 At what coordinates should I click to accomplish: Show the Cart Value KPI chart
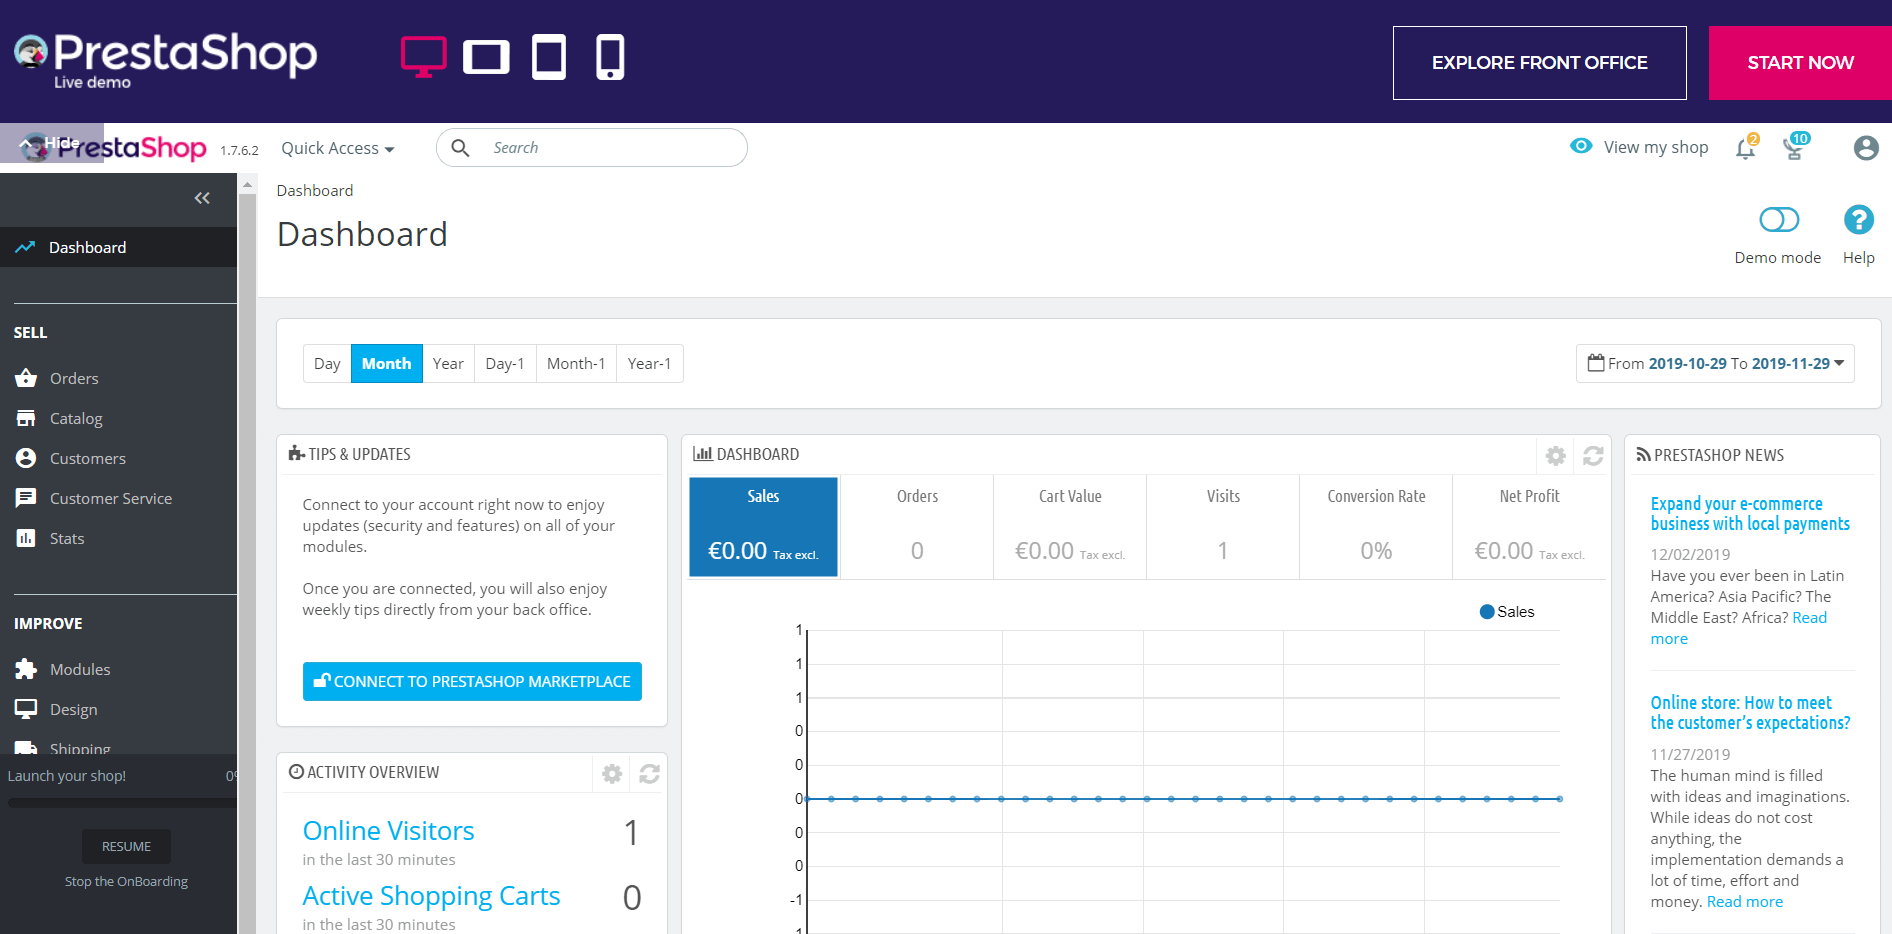point(1070,527)
